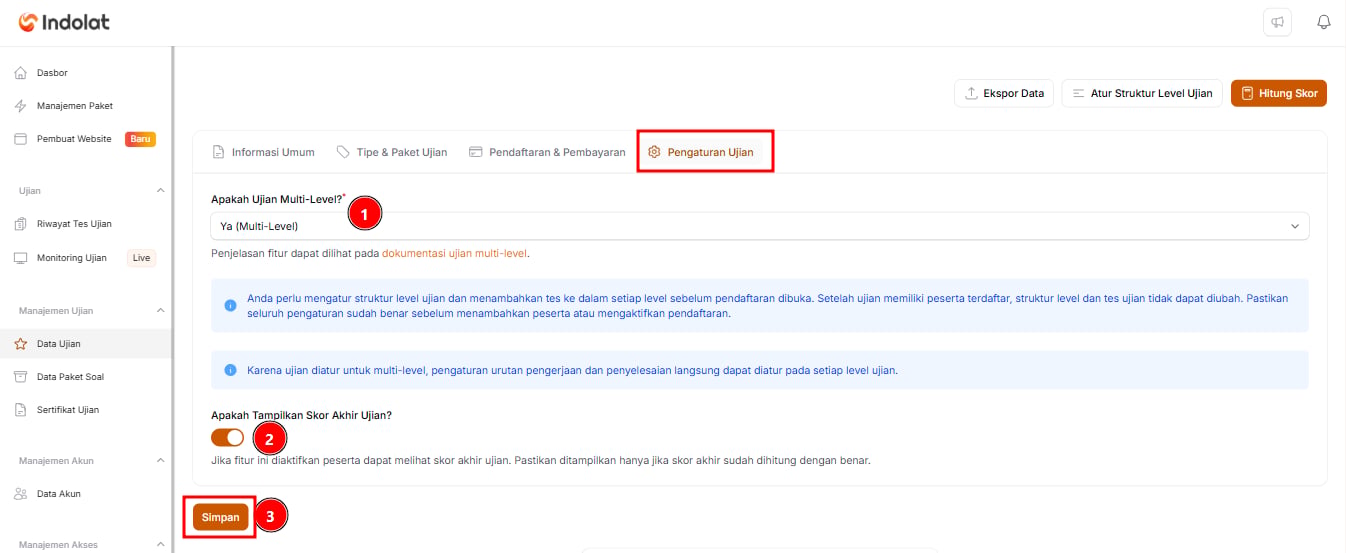Switch to the Tipe & Paket Ujian tab
Image resolution: width=1346 pixels, height=553 pixels.
[392, 152]
